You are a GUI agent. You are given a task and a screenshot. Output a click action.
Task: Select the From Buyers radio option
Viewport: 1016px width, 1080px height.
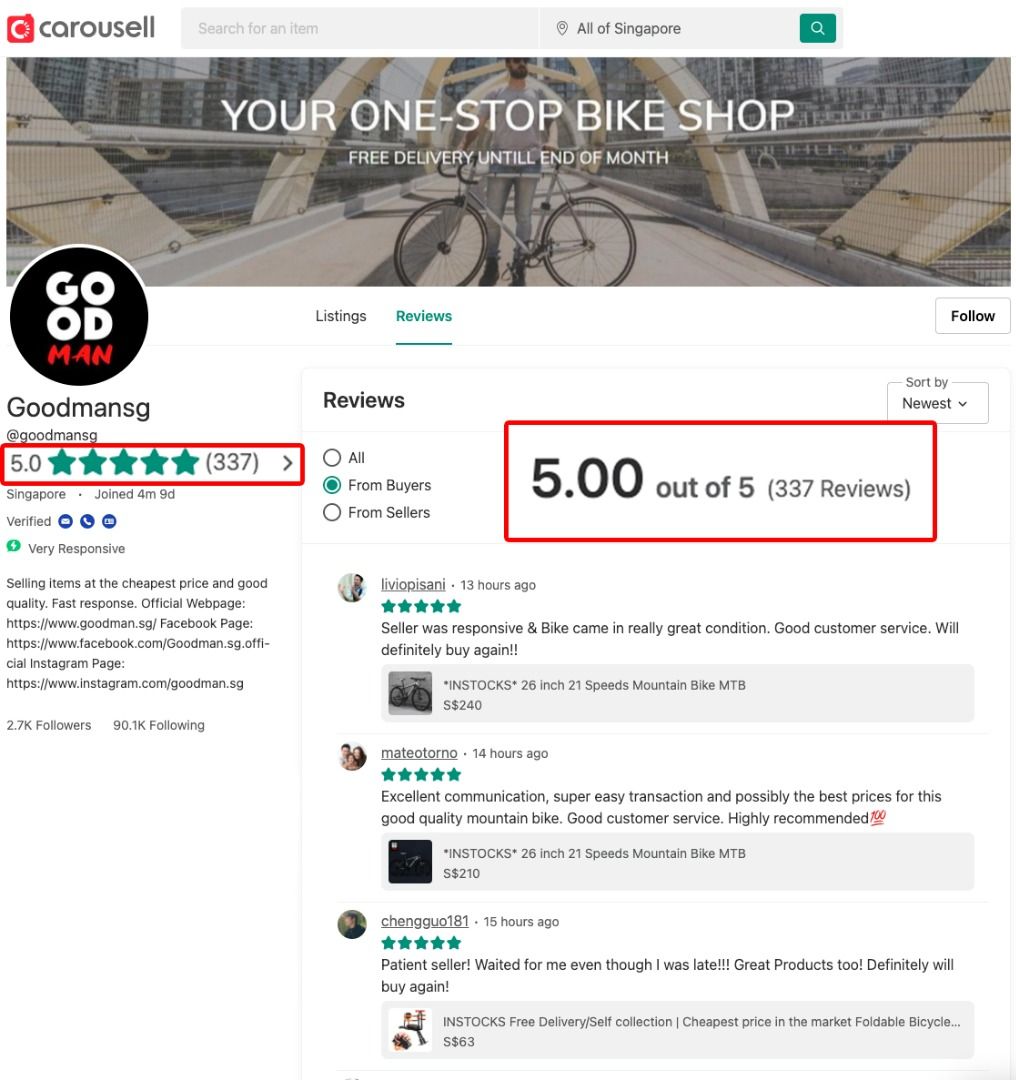click(x=332, y=485)
